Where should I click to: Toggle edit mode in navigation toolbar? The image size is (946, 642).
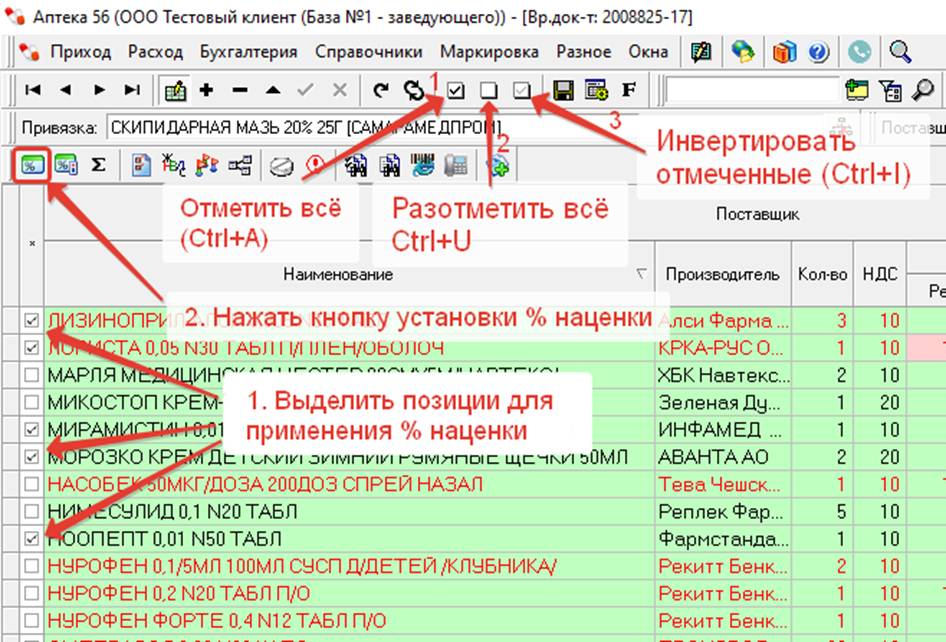175,91
